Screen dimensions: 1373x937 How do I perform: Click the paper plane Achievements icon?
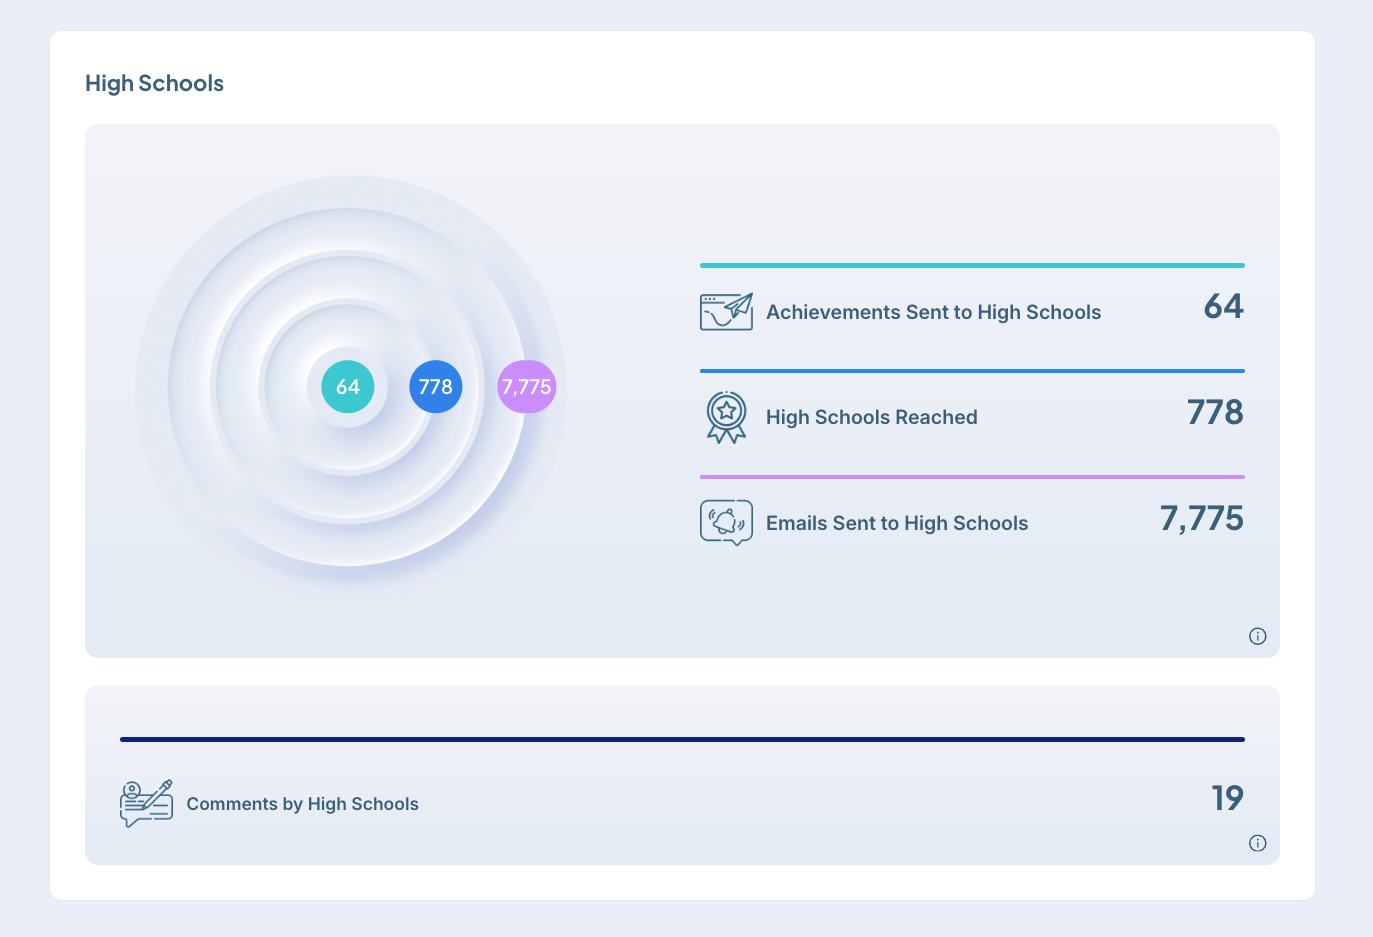(x=726, y=312)
